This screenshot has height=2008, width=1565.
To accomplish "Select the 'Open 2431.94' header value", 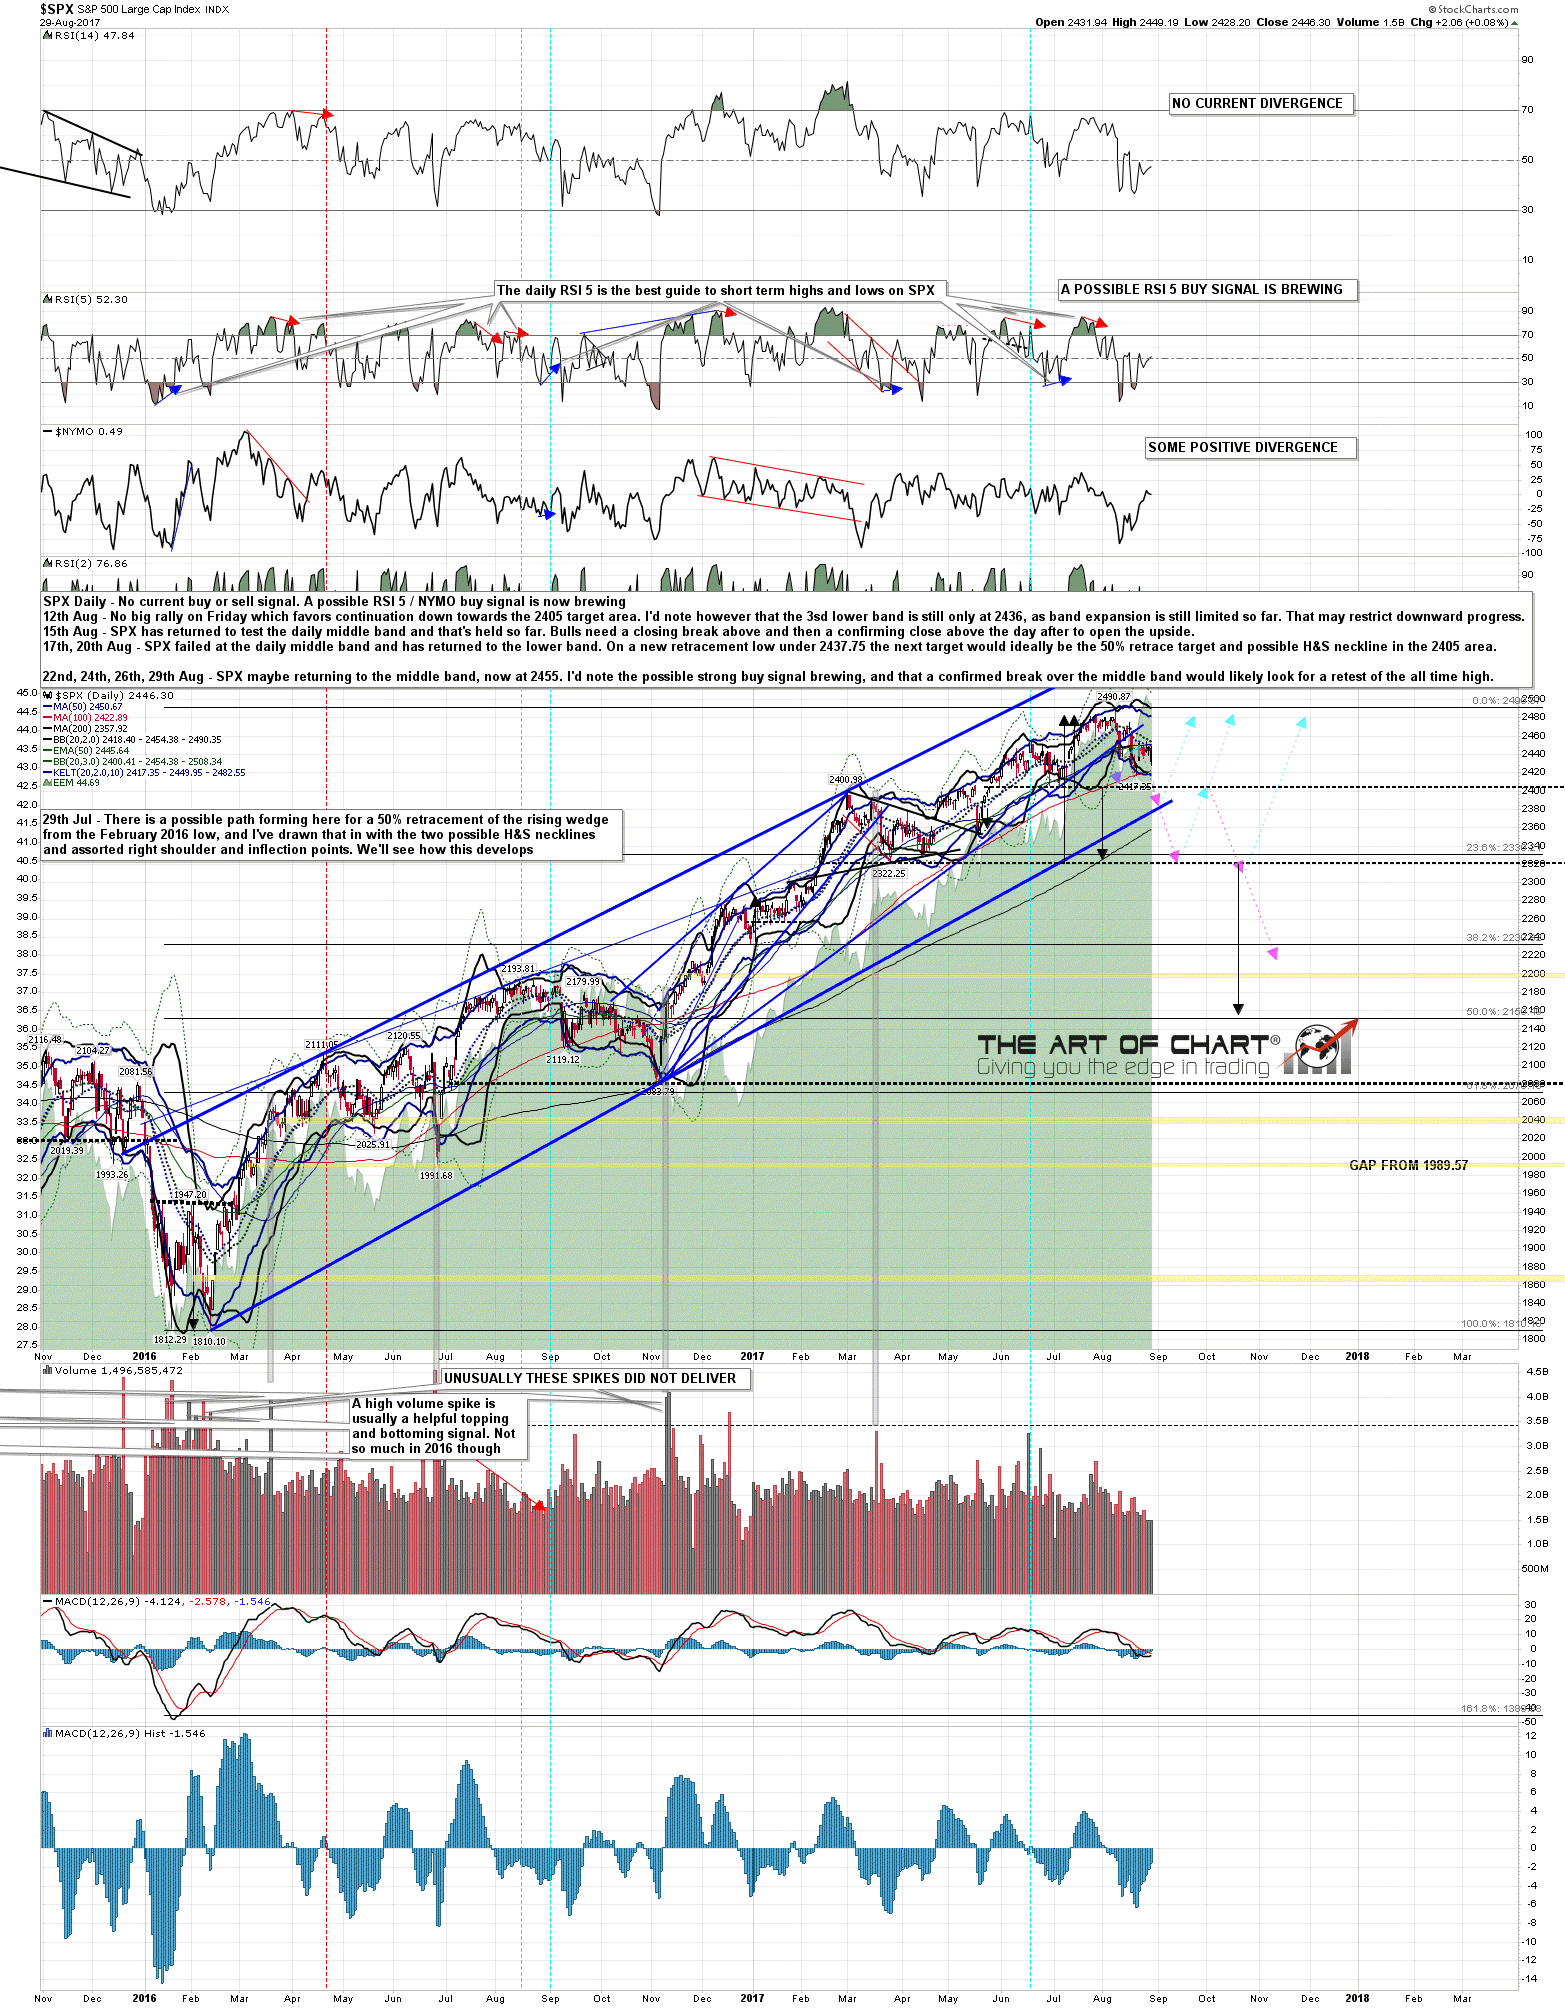I will click(1071, 22).
